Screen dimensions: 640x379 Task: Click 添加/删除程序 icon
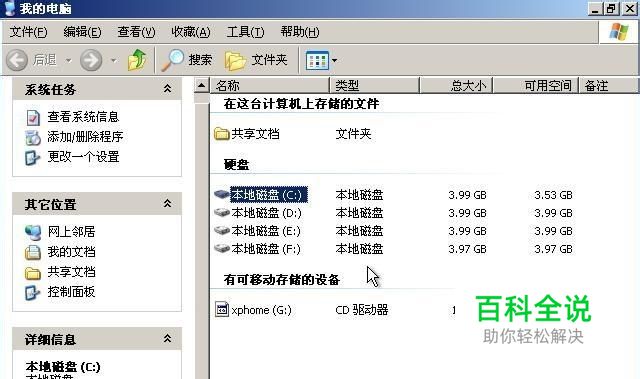pyautogui.click(x=33, y=137)
